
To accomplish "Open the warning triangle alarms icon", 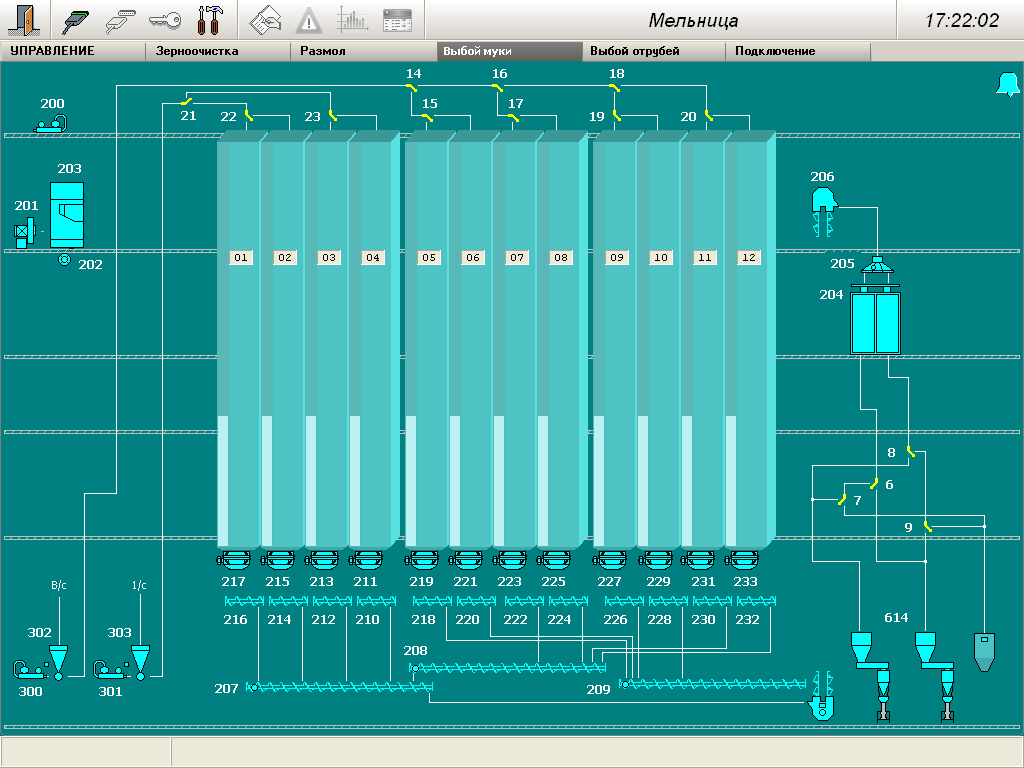I will point(309,20).
